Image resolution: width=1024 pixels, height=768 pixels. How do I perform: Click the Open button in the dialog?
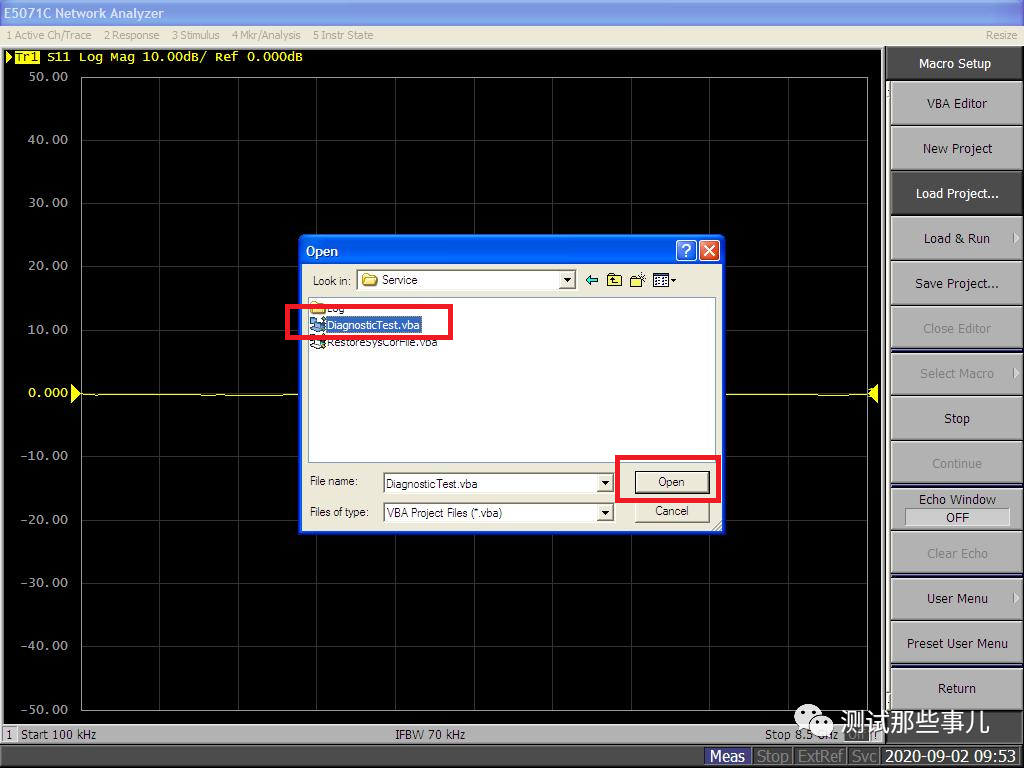[x=671, y=482]
